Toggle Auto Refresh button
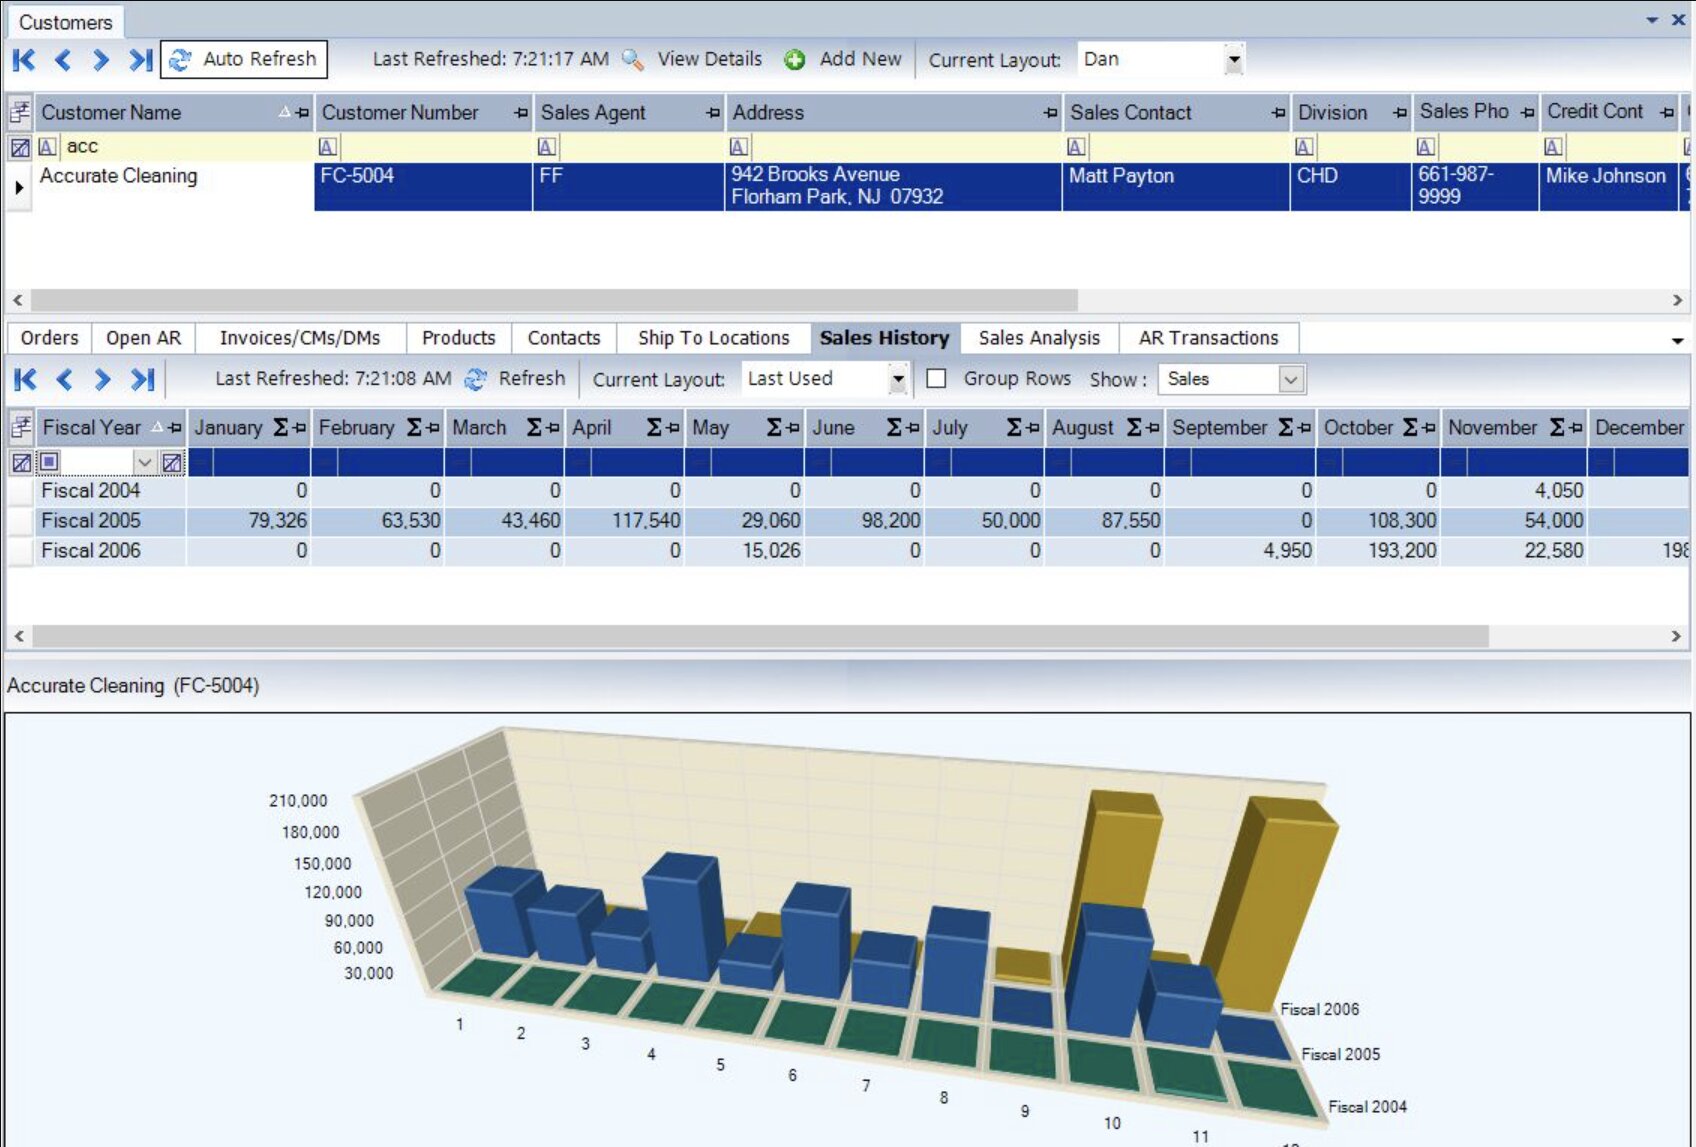Screen dimensions: 1696x1147 point(243,60)
